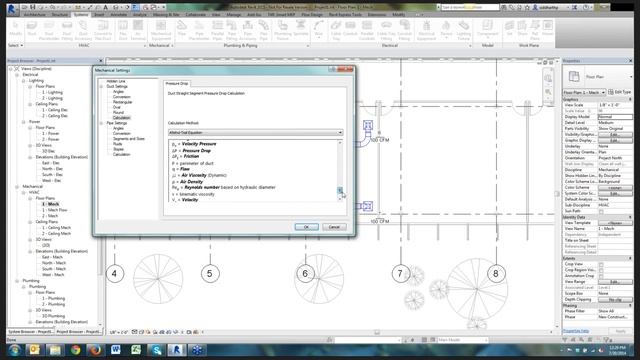
Task: Click Edit button for Visibility/Graphics Overrides
Action: 615,135
